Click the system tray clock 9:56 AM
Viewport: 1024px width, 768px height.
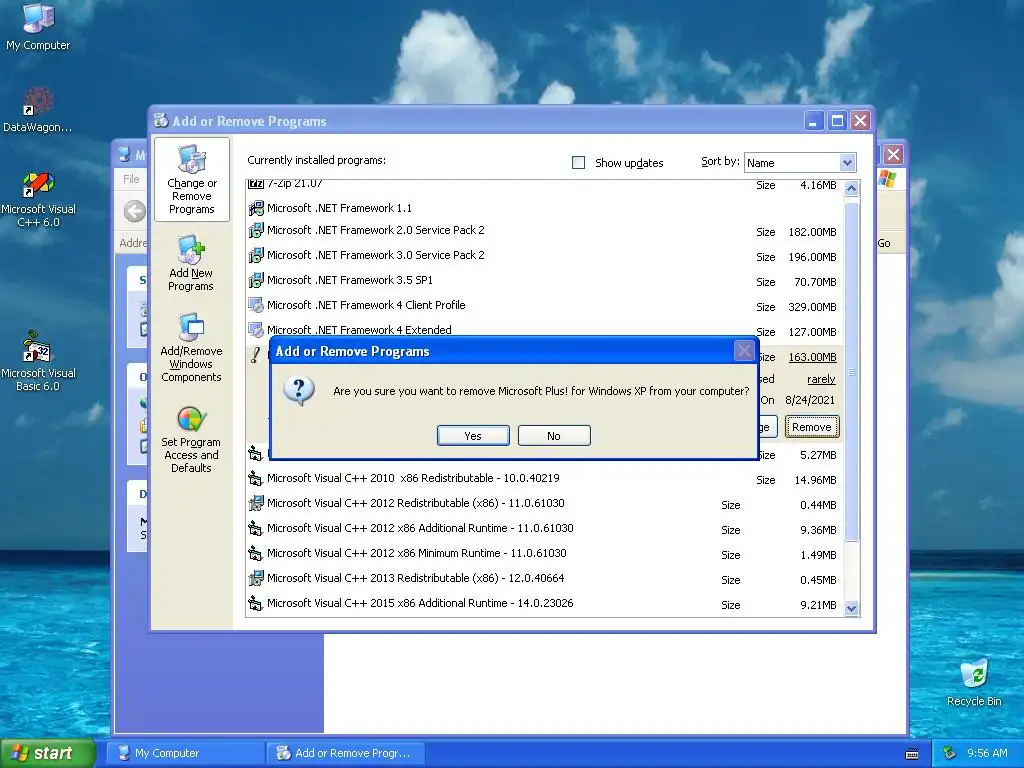[x=987, y=753]
